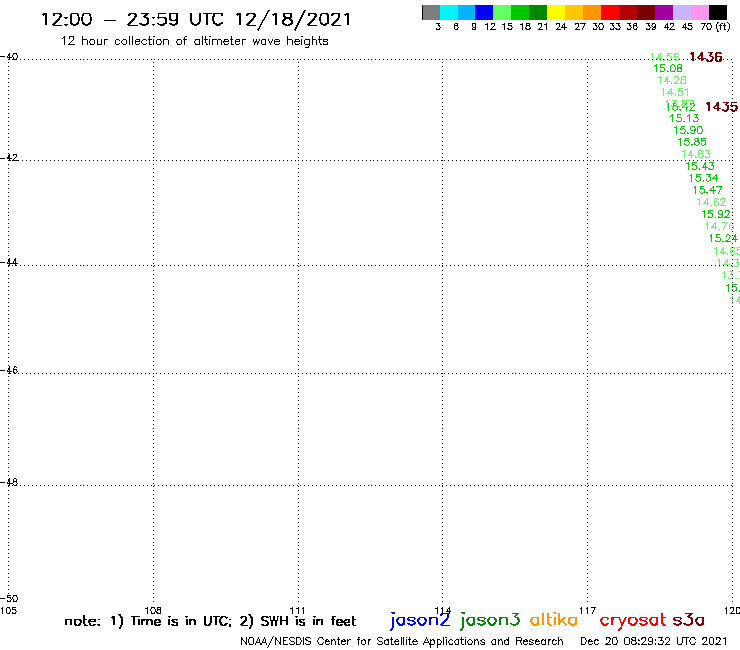Click the wave height value 15.85
Image resolution: width=740 pixels, height=650 pixels.
point(692,142)
